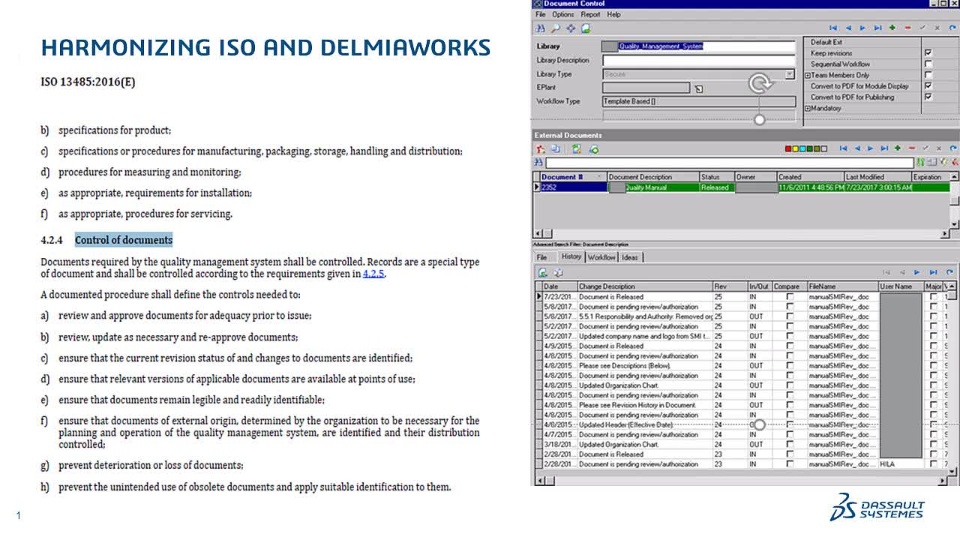960x540 pixels.
Task: Click the EPlant lookup icon
Action: pyautogui.click(x=699, y=89)
